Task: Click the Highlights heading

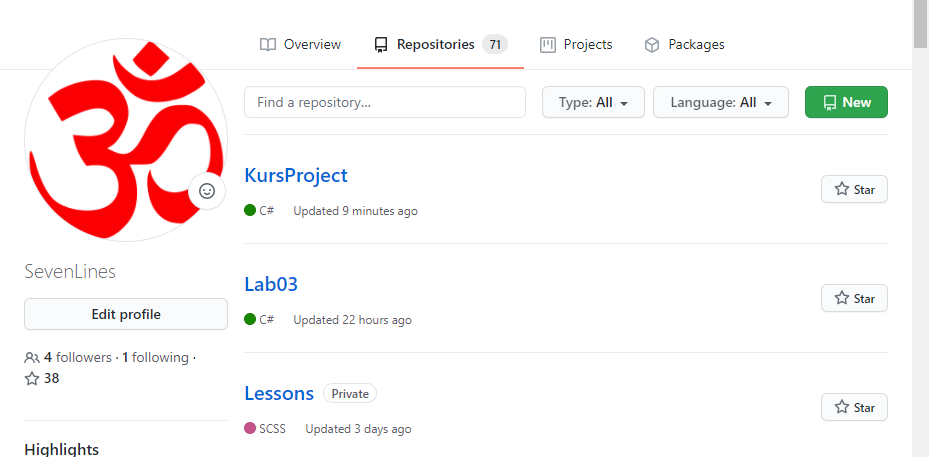Action: [x=62, y=449]
